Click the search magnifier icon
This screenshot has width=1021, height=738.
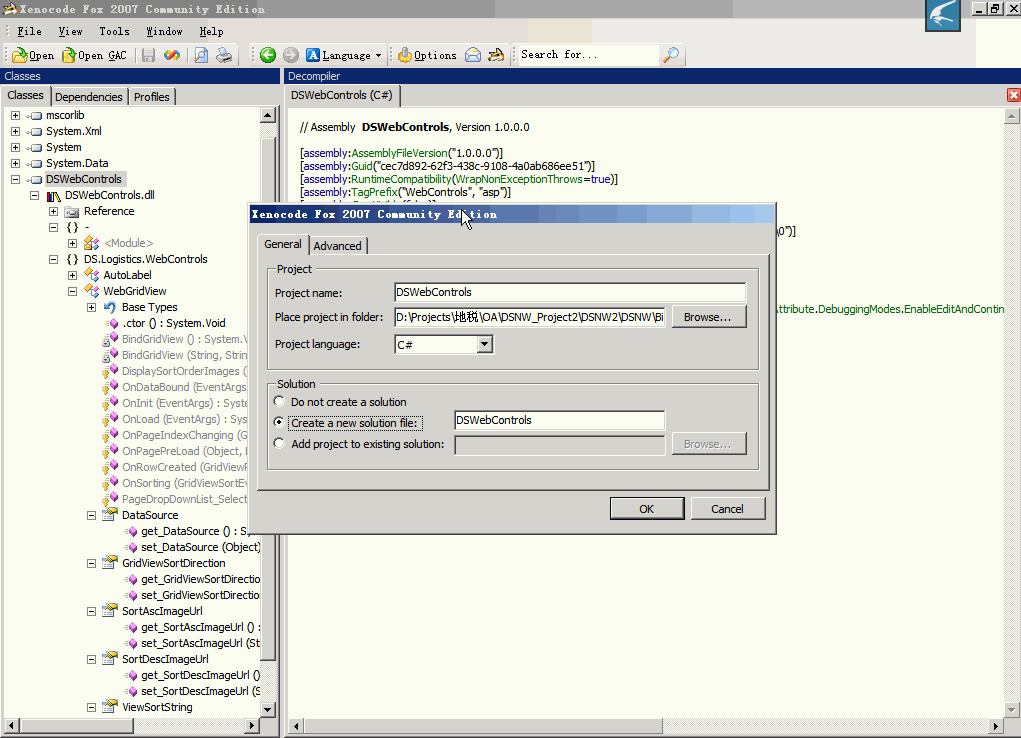click(x=671, y=55)
